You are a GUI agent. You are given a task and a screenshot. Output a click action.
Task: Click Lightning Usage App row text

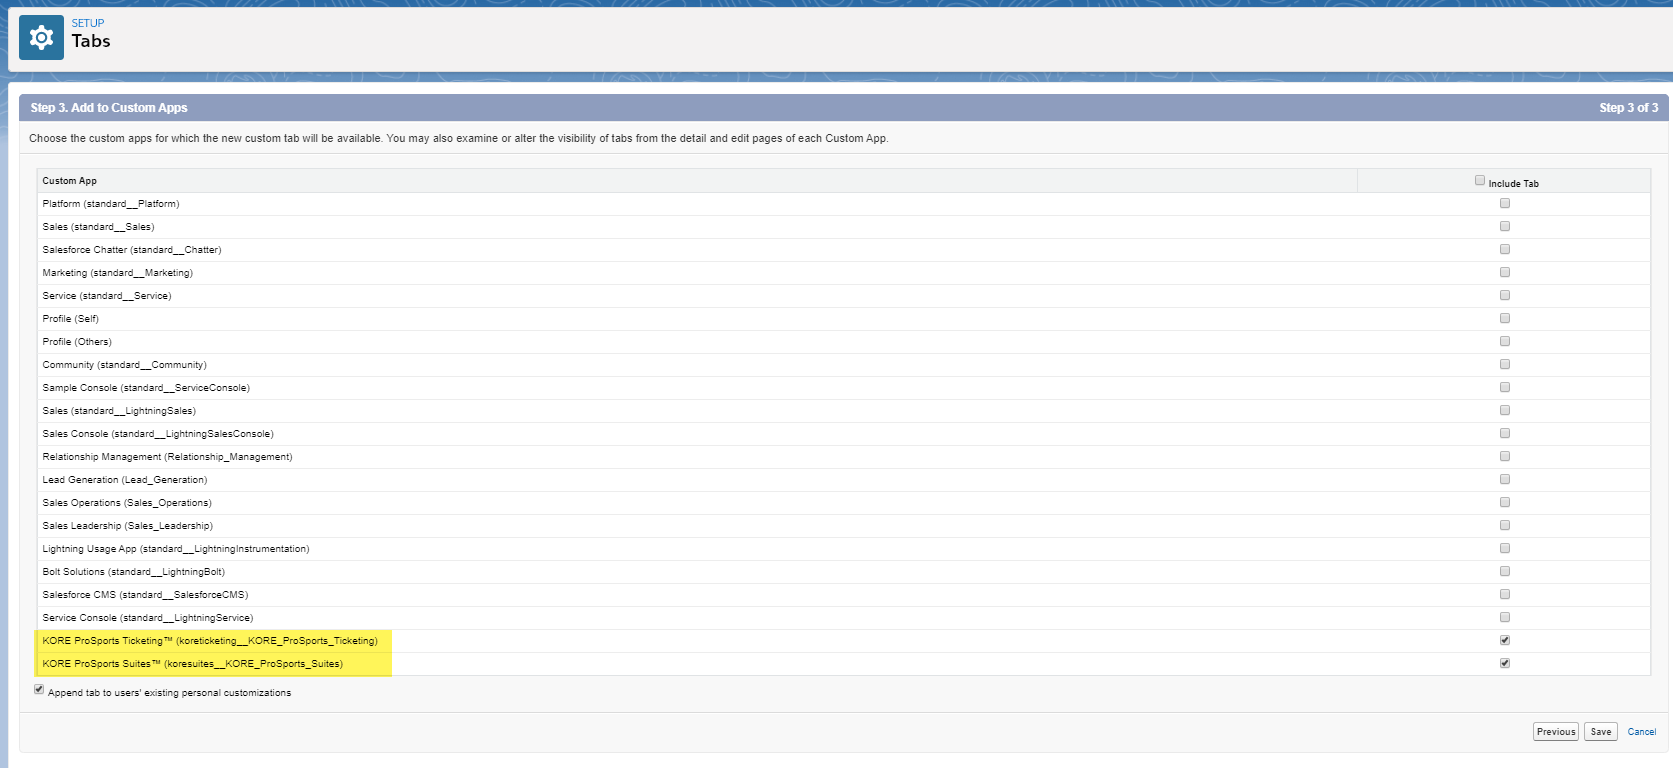[x=176, y=549]
